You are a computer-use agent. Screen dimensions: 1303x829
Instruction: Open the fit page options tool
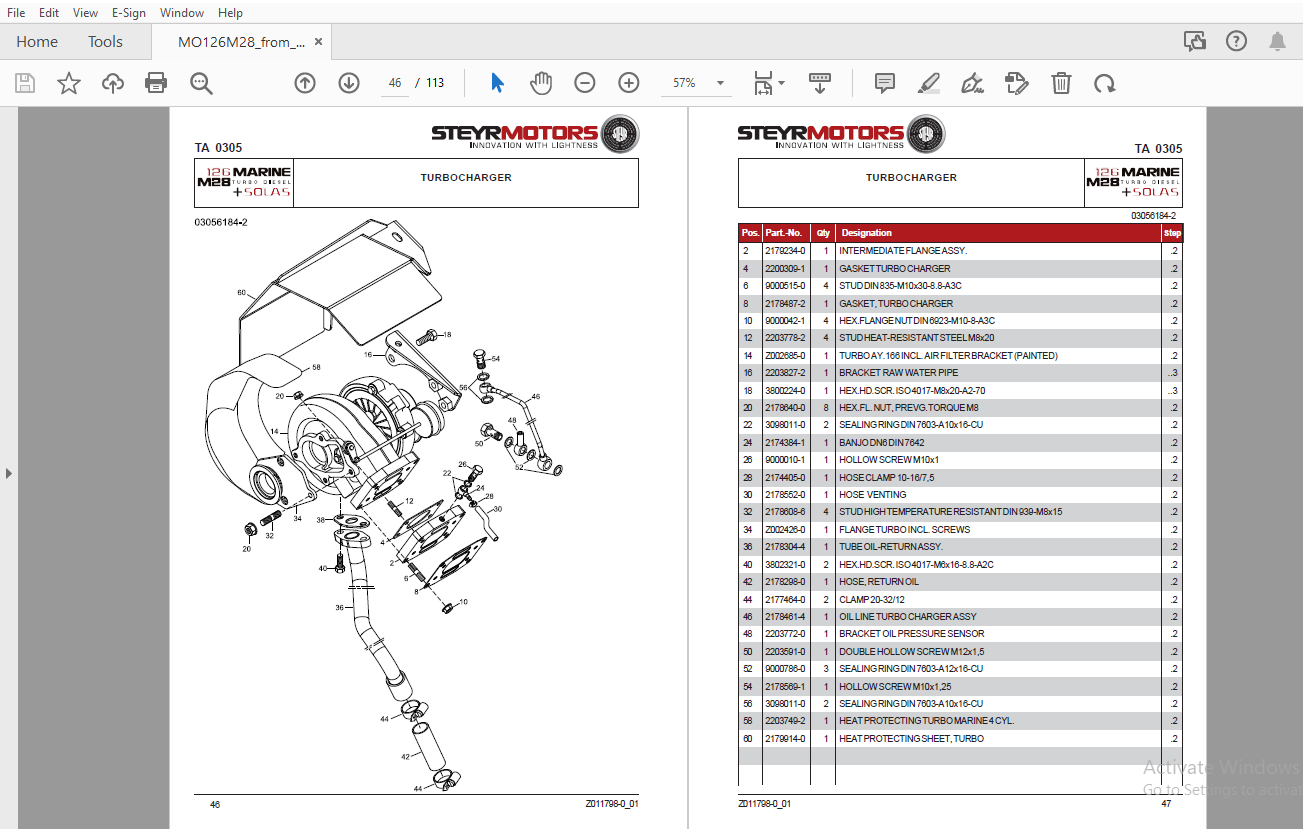coord(768,83)
